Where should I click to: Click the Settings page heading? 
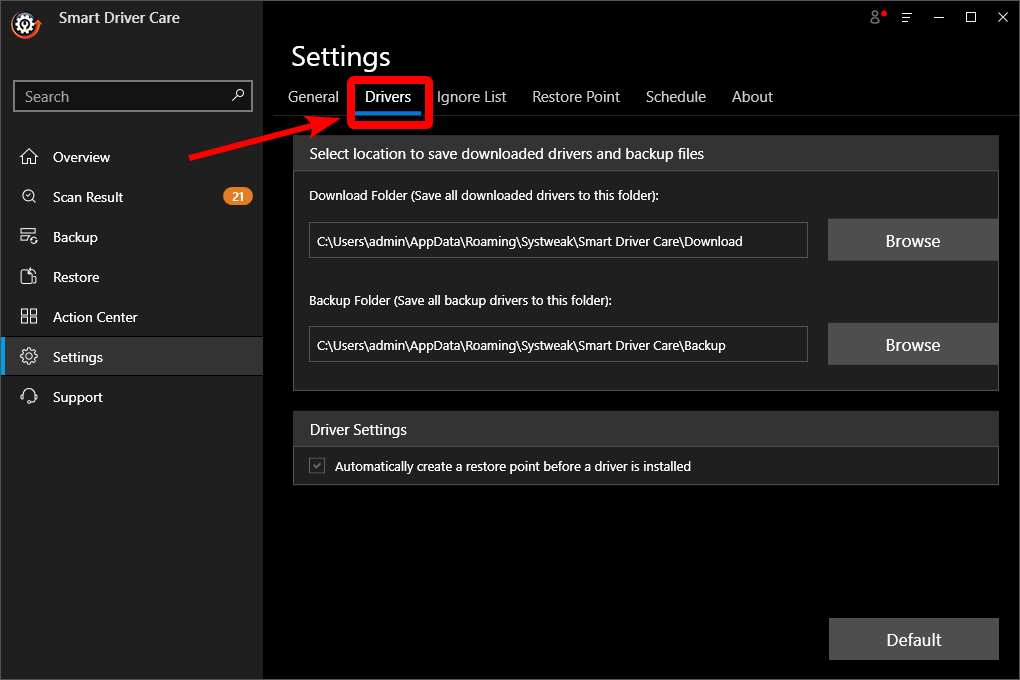pyautogui.click(x=340, y=57)
